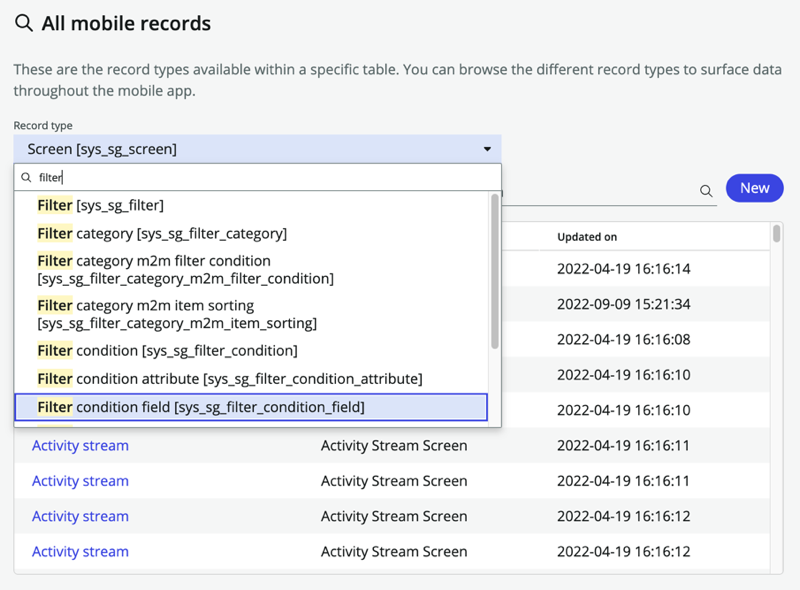800x590 pixels.
Task: Open Activity stream link updated 16:16:11 first row
Action: coord(80,446)
